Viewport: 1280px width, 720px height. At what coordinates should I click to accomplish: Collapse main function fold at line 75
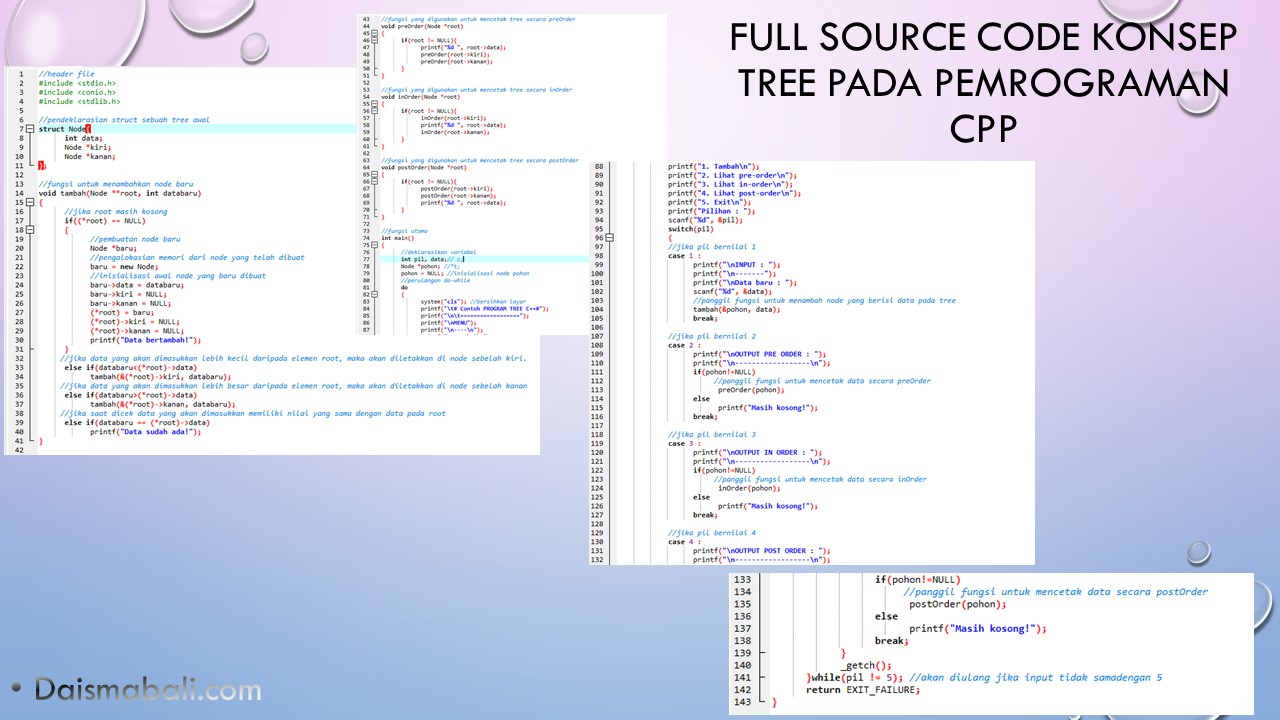coord(372,245)
